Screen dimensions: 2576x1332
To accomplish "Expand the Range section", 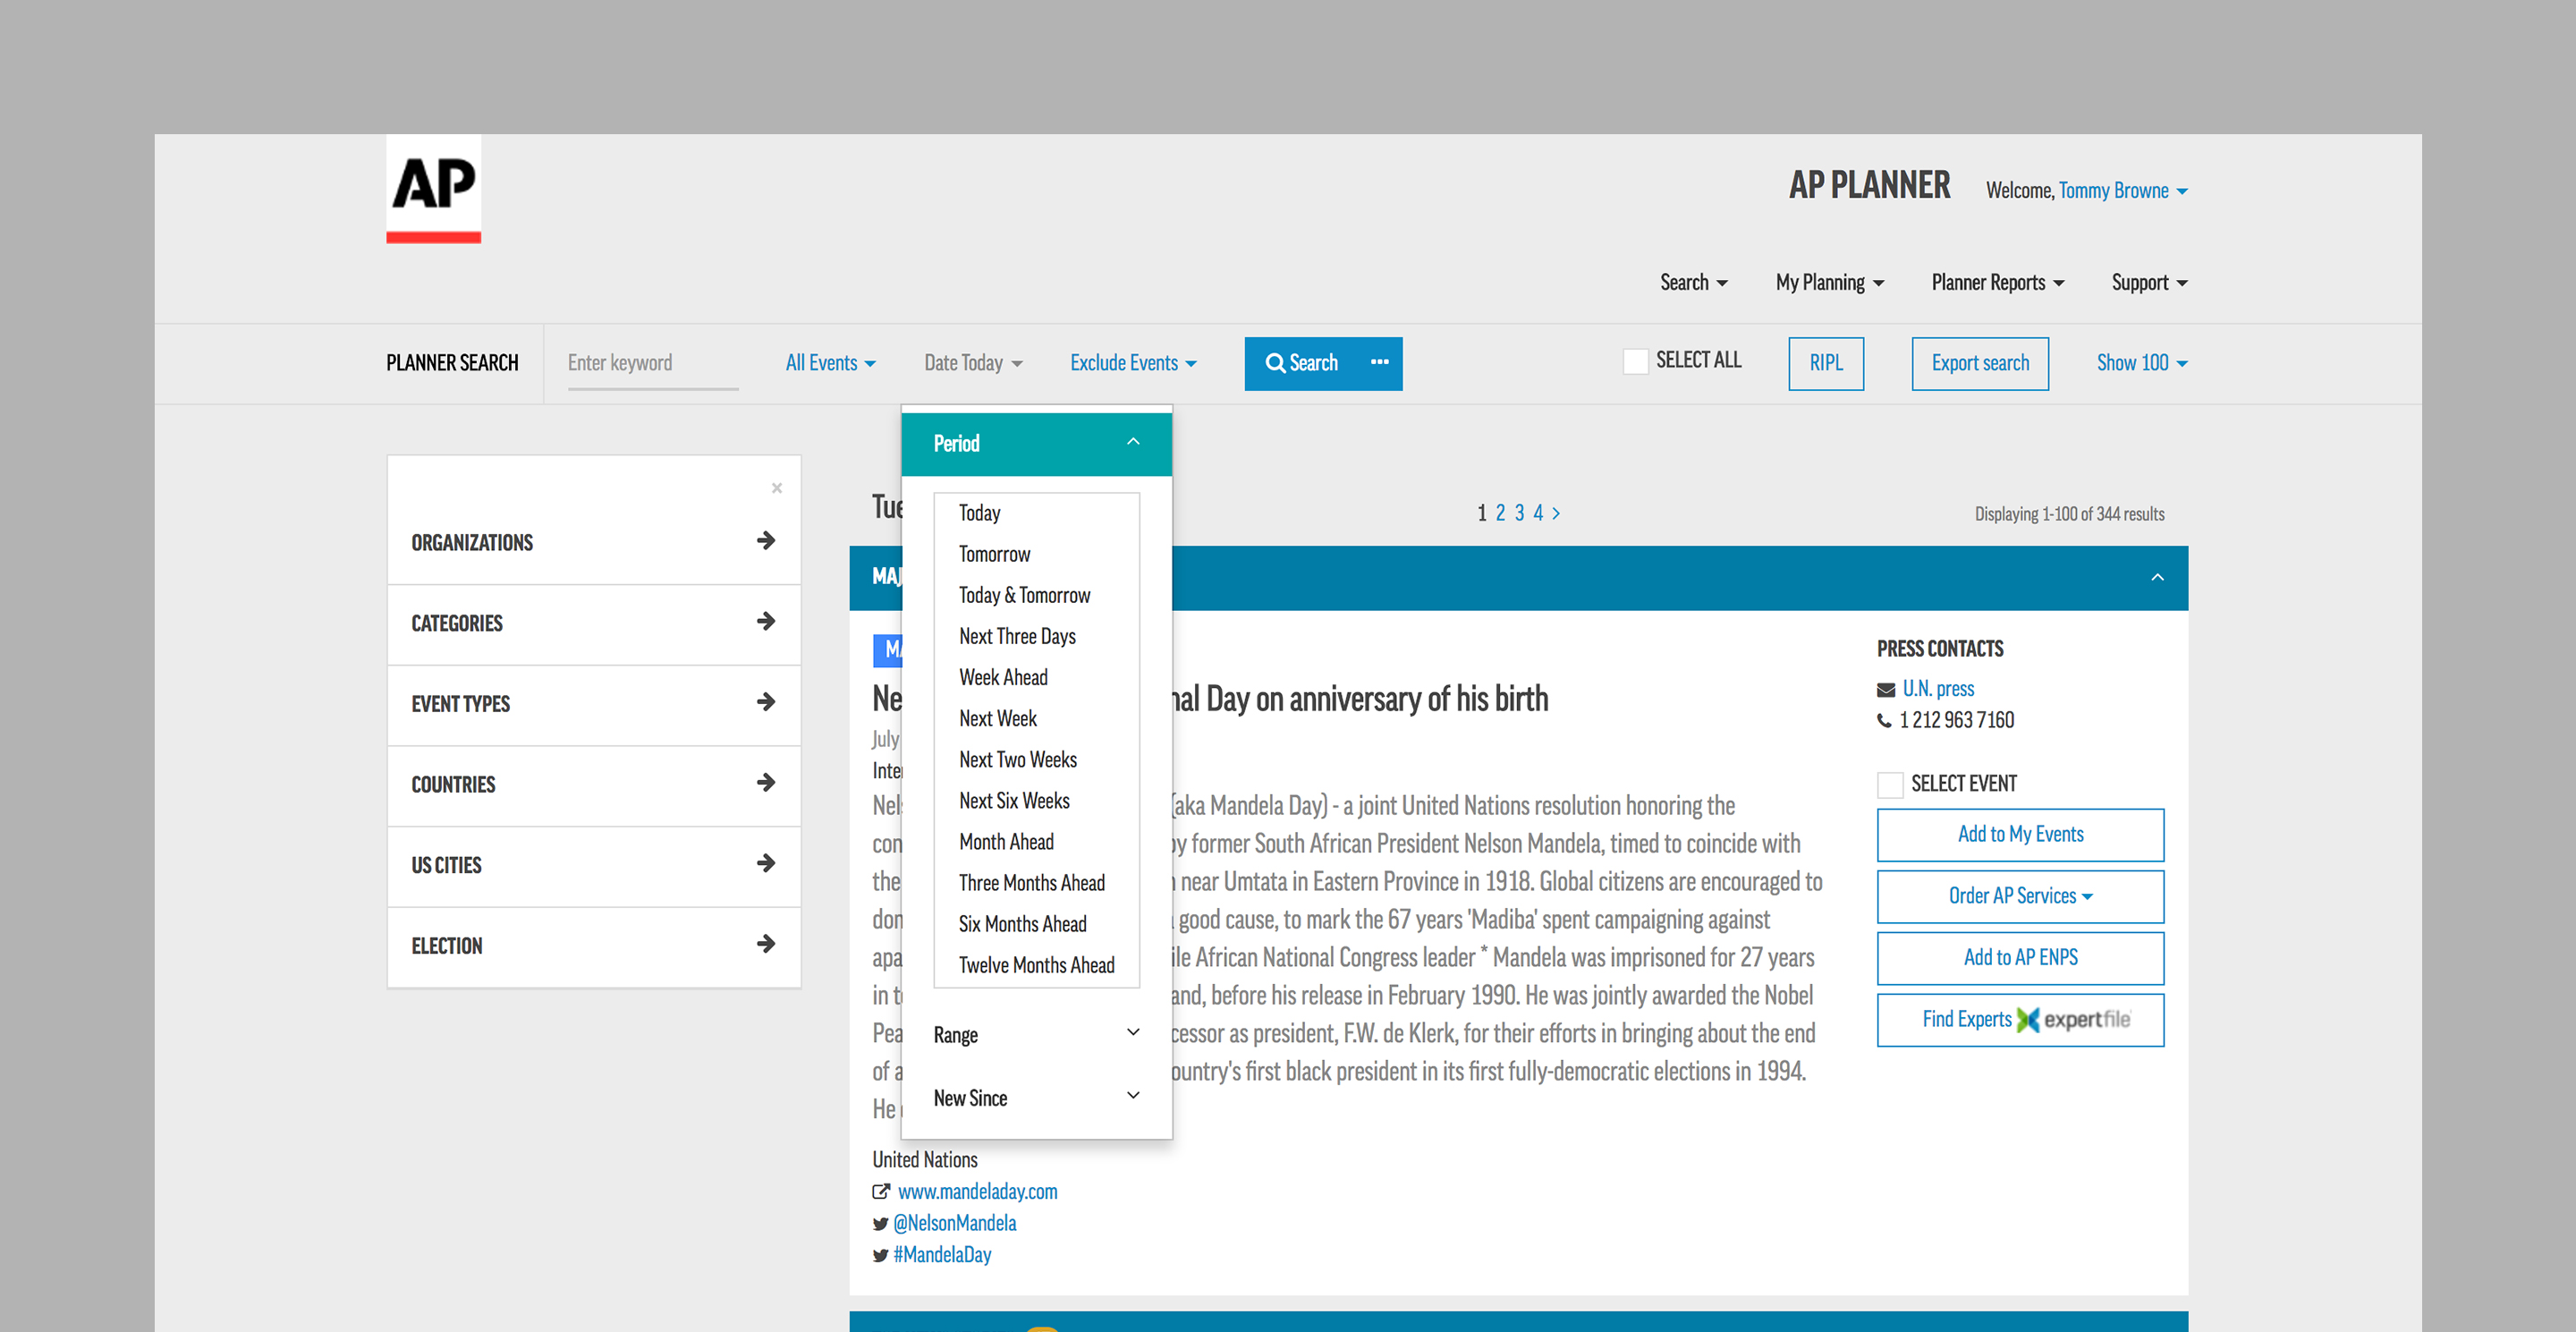I will tap(1036, 1034).
